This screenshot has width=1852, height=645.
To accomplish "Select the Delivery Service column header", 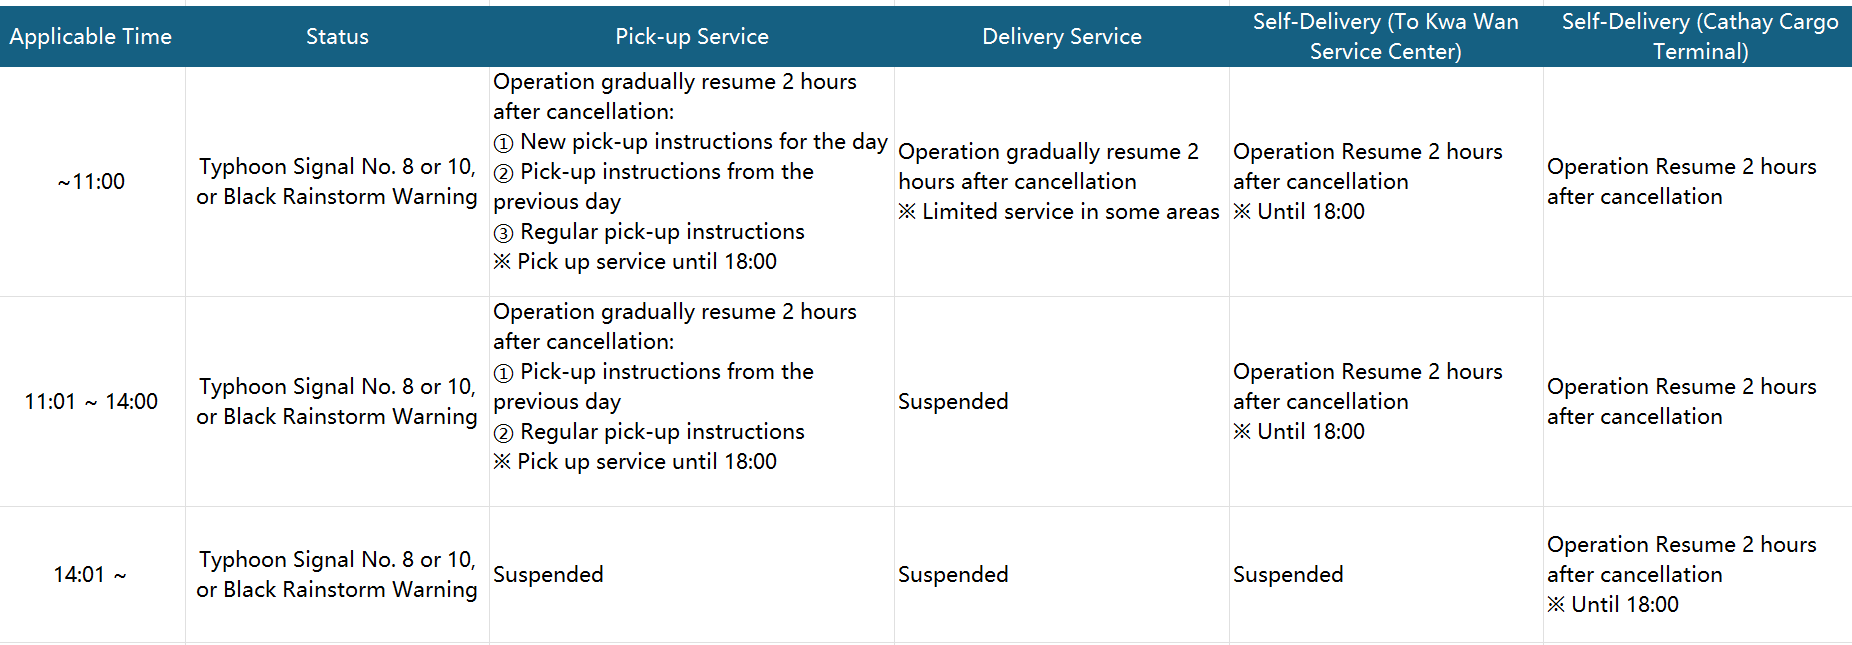I will point(1062,37).
